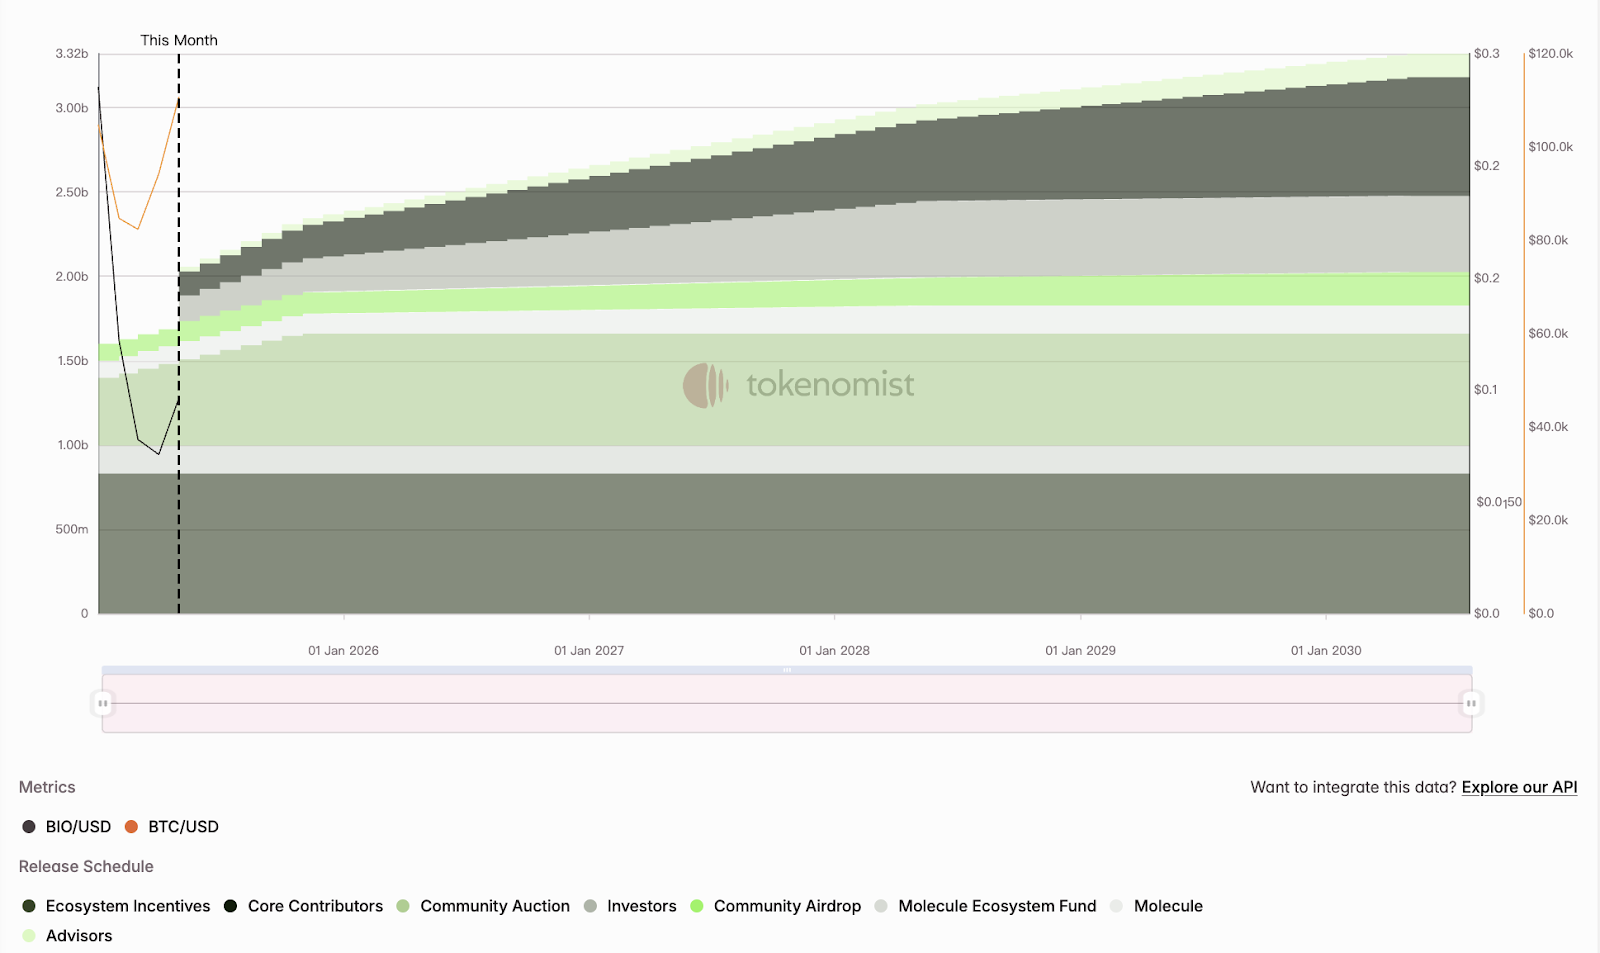Toggle the Molecule release series
Screen dimensions: 1600x953
pyautogui.click(x=1156, y=906)
